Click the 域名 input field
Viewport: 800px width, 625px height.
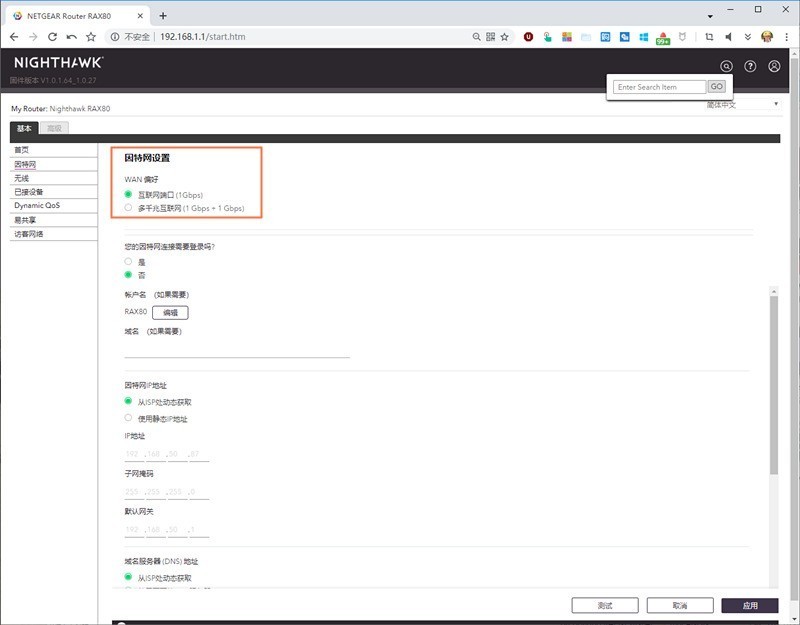[237, 350]
